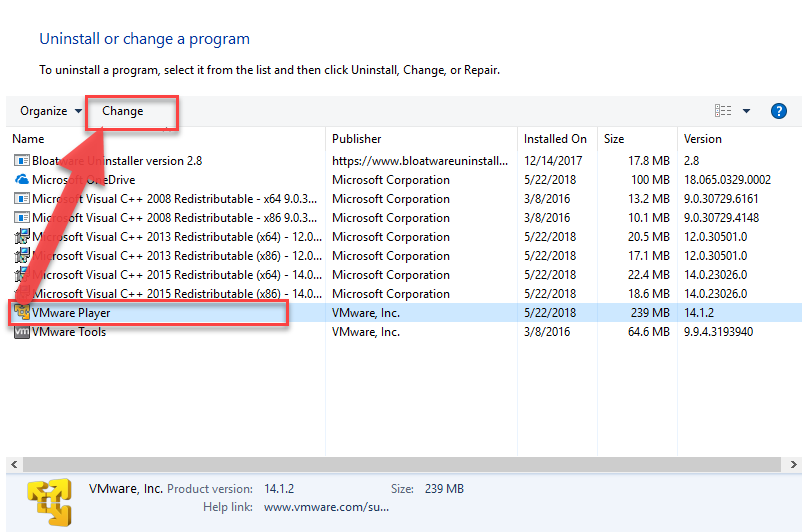Click the Visual C++ 2008 x86 icon
802x532 pixels.
pos(21,217)
